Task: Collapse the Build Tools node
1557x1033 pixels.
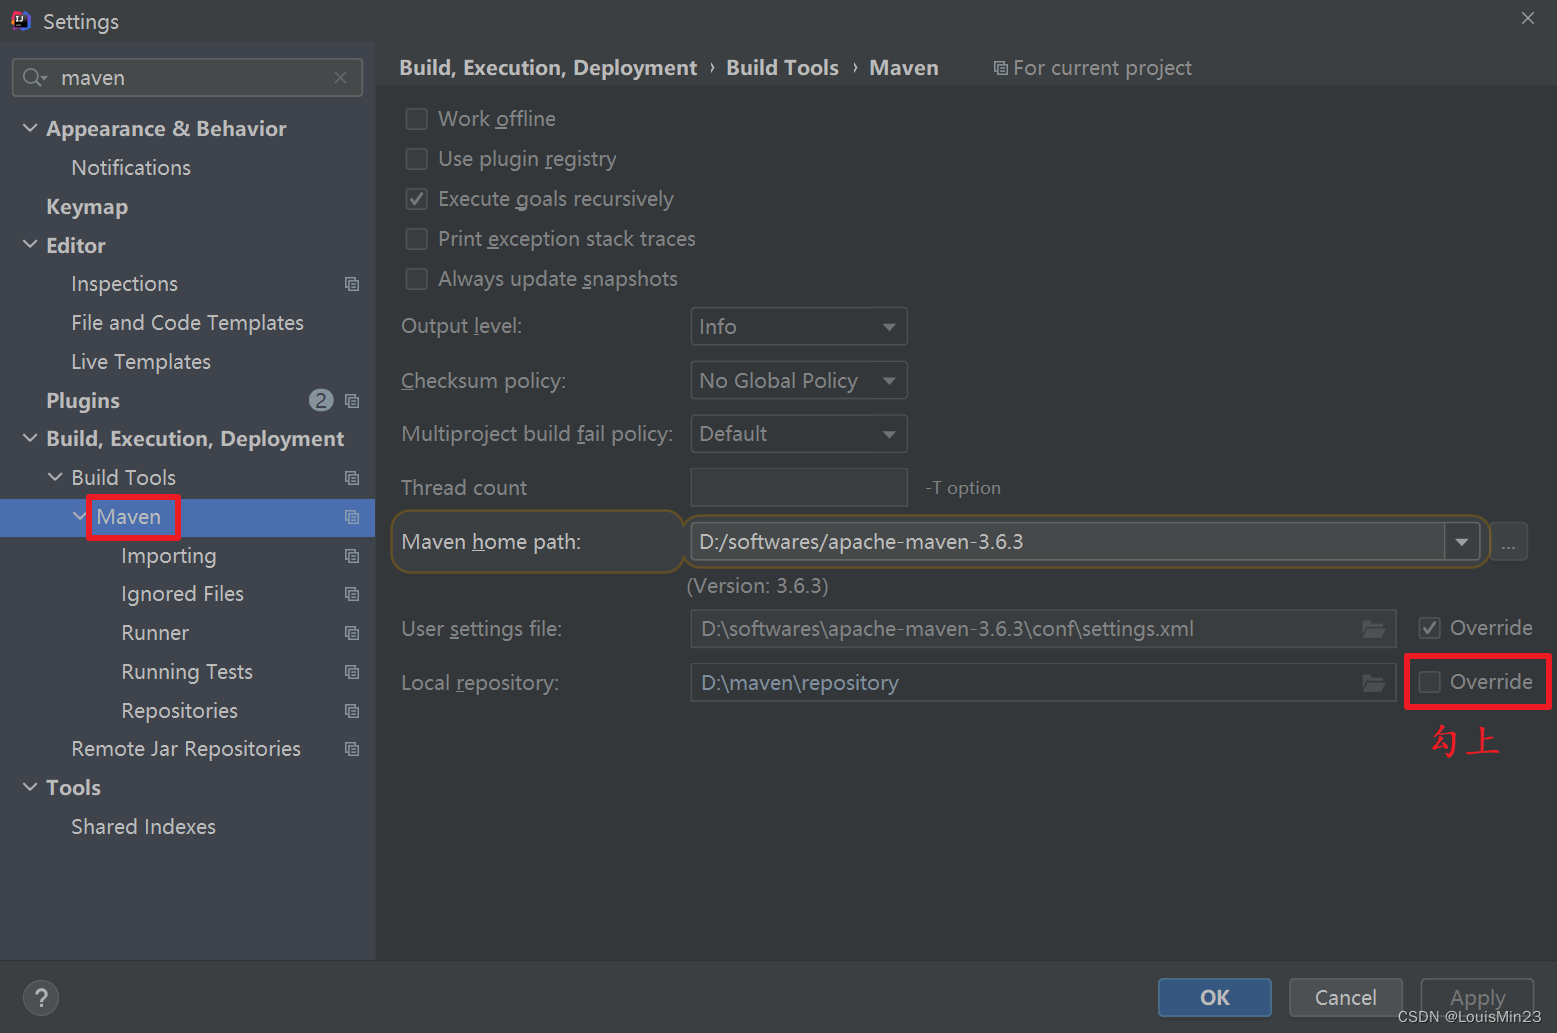Action: pos(55,477)
